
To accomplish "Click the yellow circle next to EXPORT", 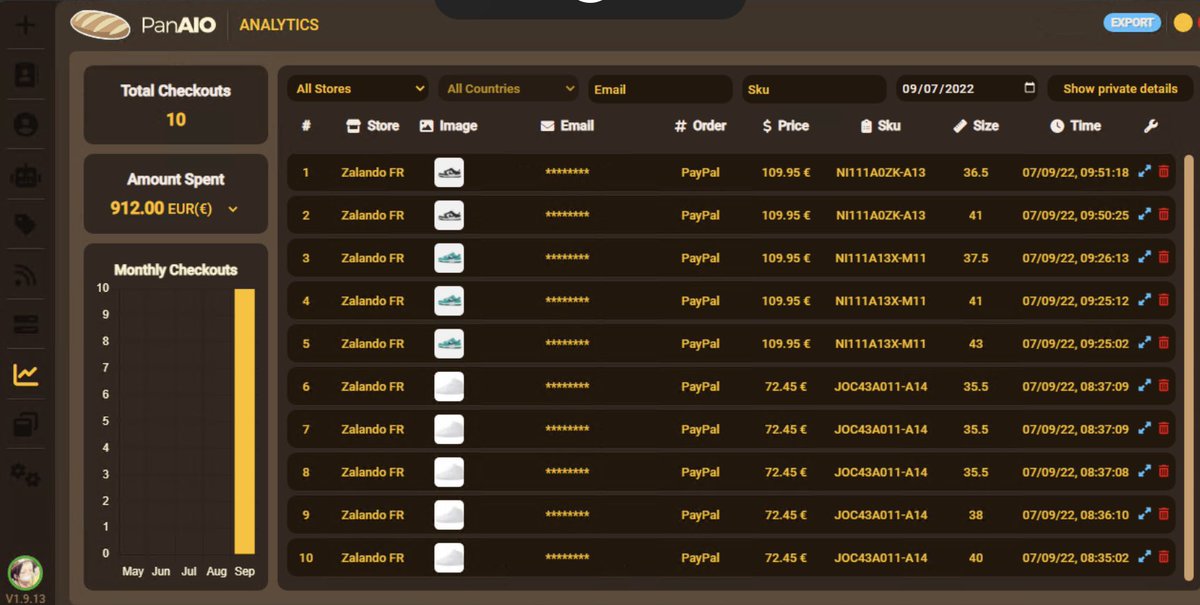I will [x=1182, y=23].
